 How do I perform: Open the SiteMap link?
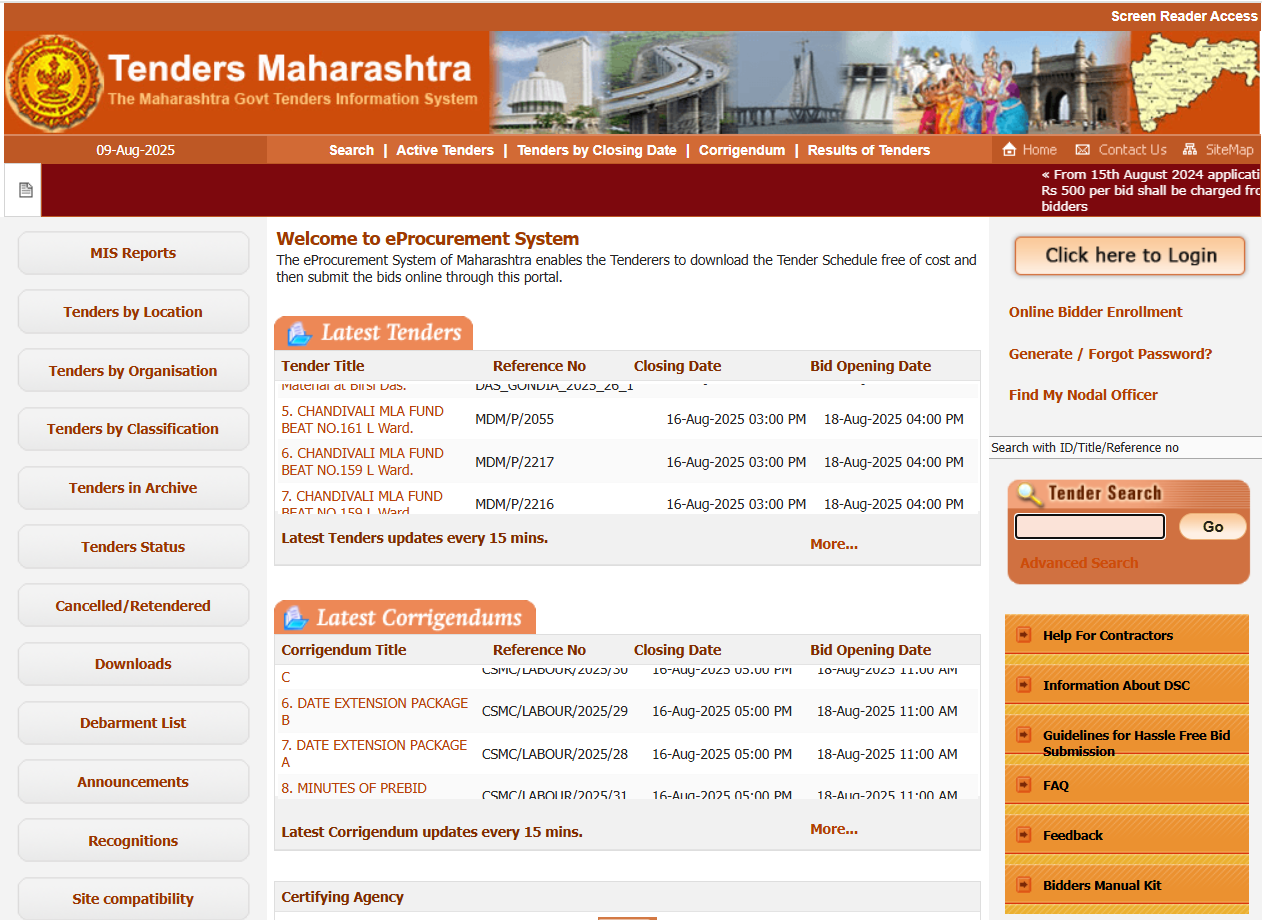coord(1229,150)
